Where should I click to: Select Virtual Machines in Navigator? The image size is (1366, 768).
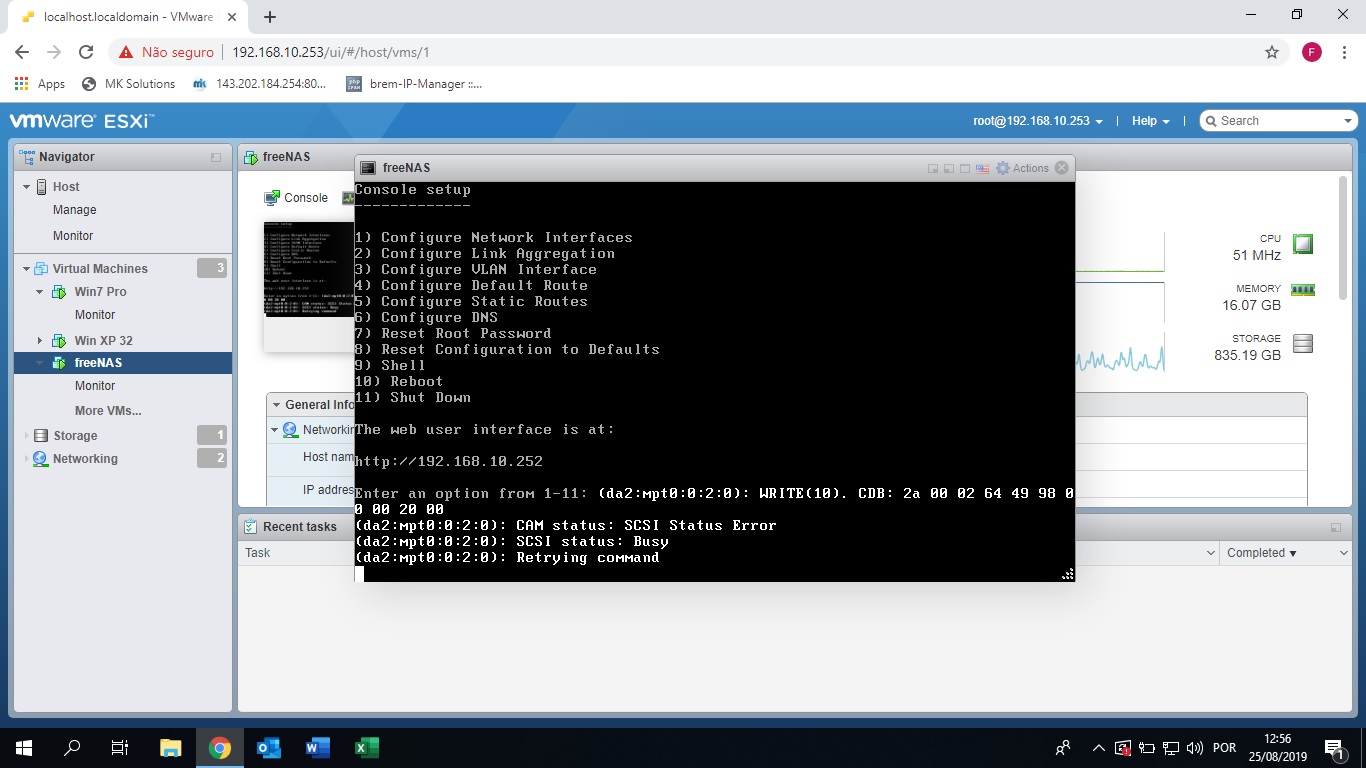[x=100, y=269]
